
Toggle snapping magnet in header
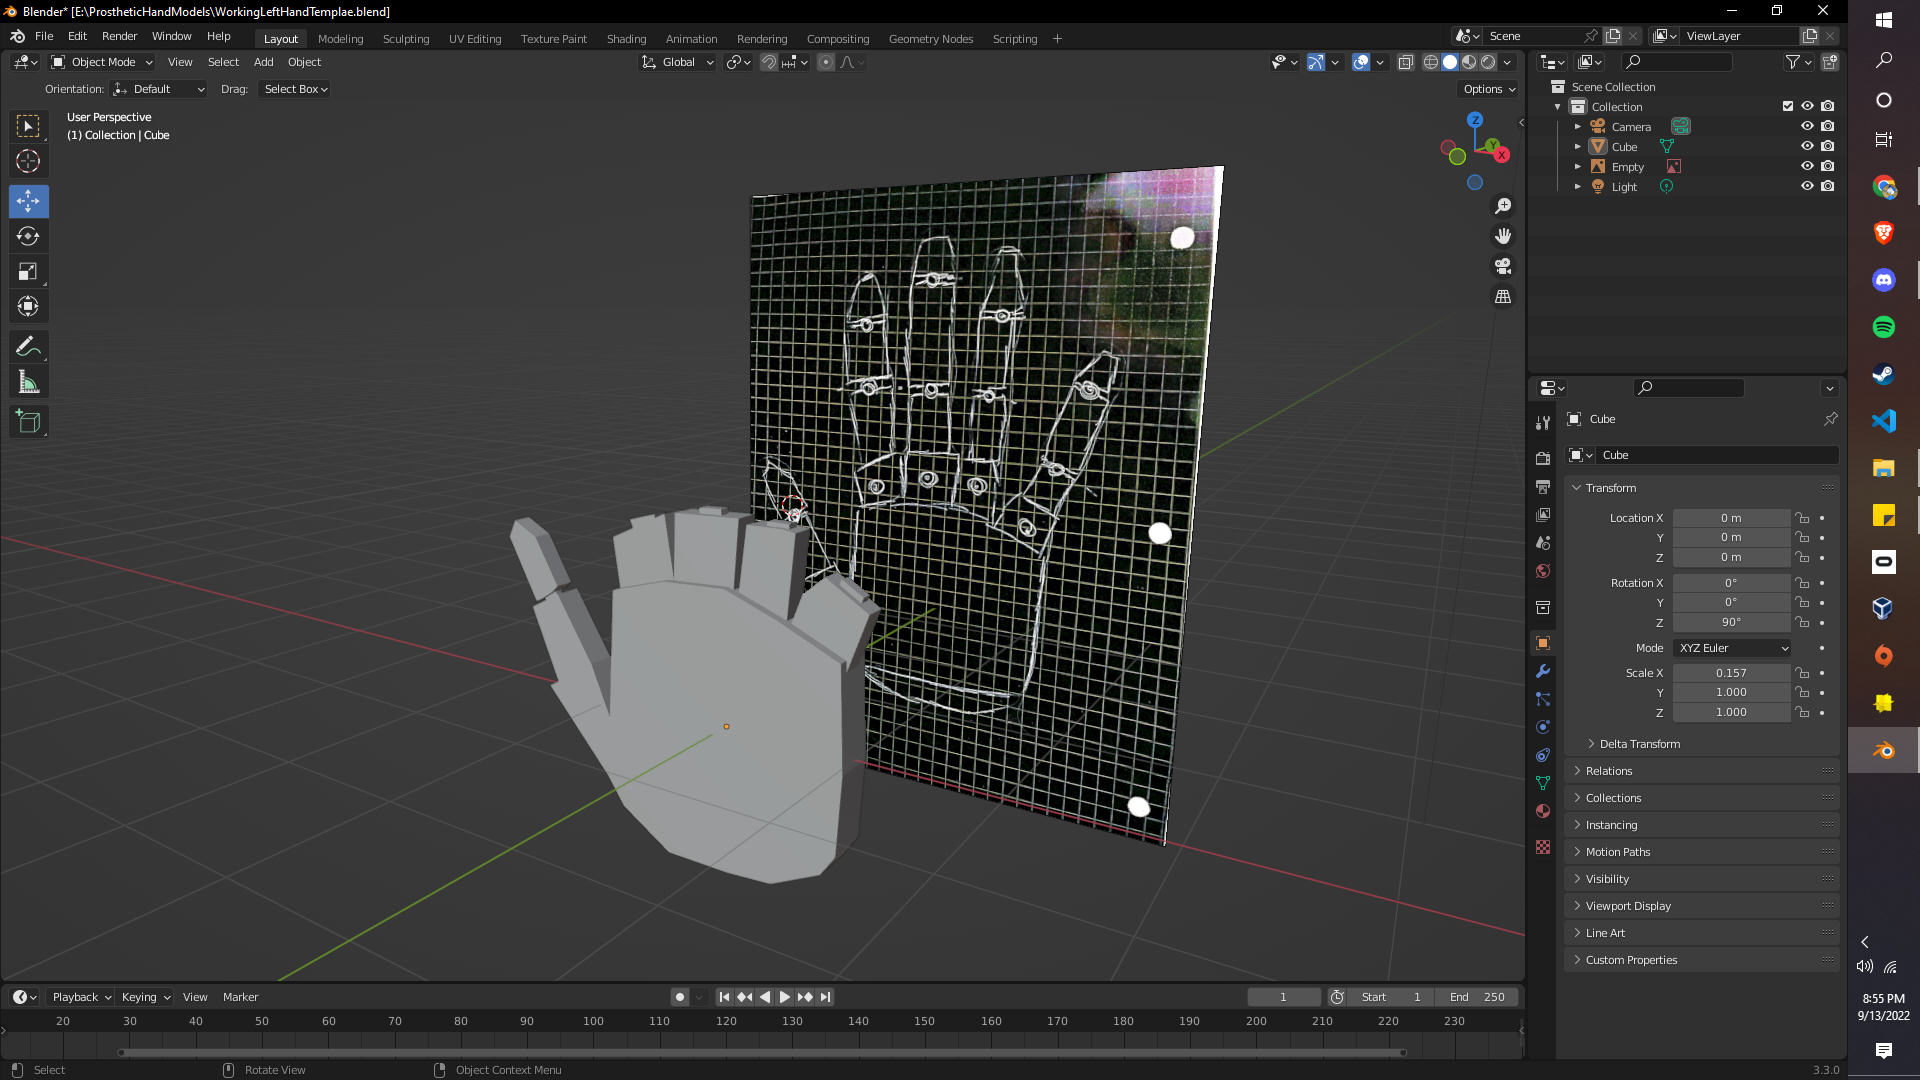(768, 62)
